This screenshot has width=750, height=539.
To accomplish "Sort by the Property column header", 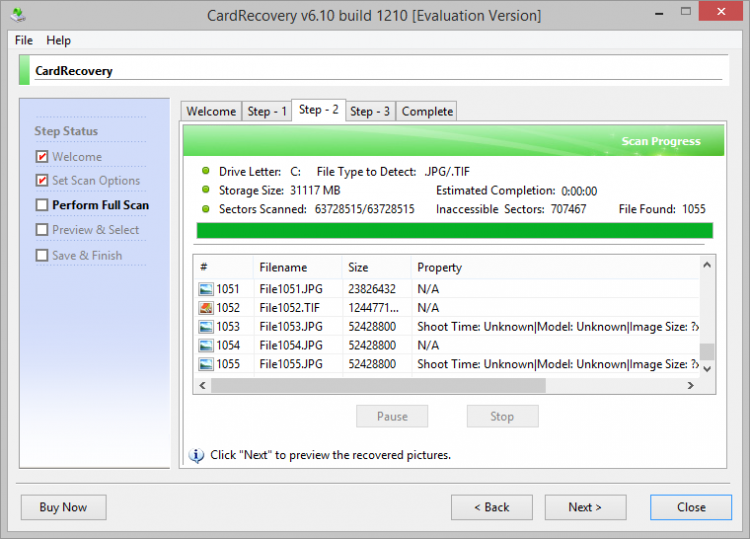I will click(555, 267).
